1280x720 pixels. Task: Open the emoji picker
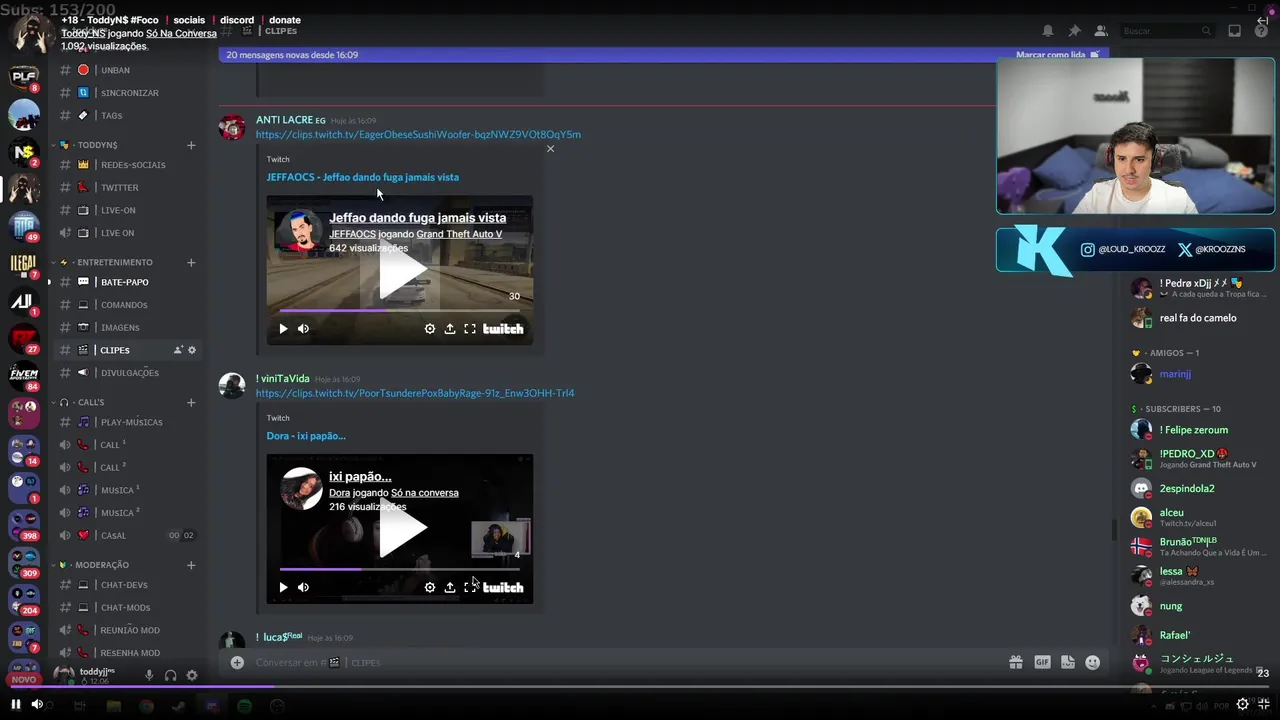tap(1092, 662)
